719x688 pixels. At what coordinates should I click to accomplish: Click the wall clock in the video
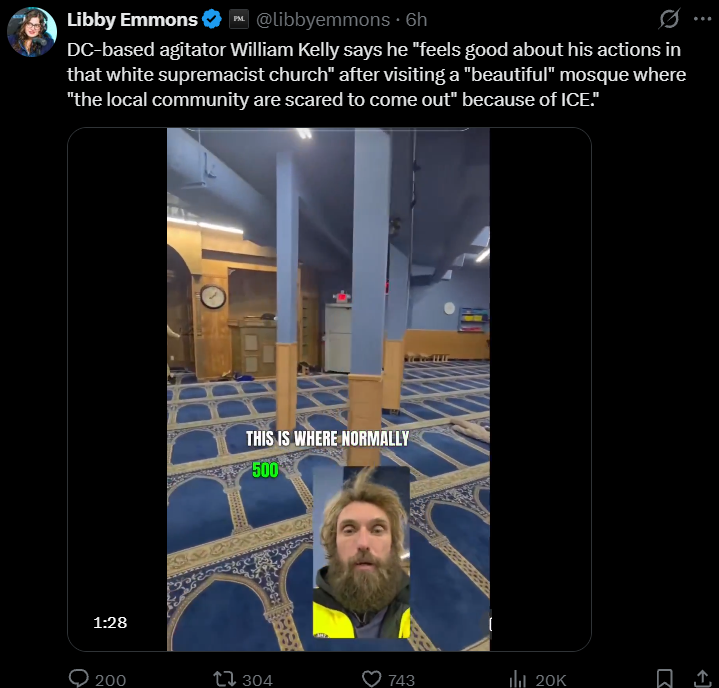[213, 297]
